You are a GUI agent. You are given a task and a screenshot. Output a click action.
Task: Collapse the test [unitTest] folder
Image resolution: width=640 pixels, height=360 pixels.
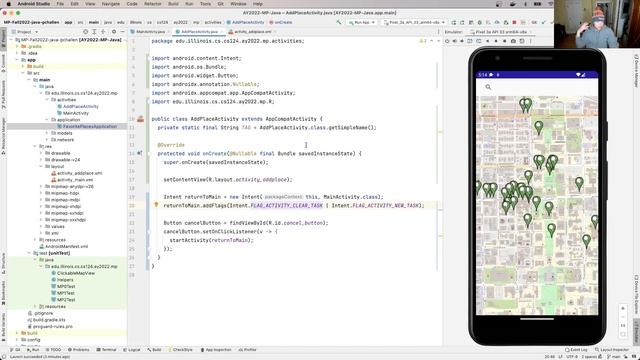pos(29,253)
